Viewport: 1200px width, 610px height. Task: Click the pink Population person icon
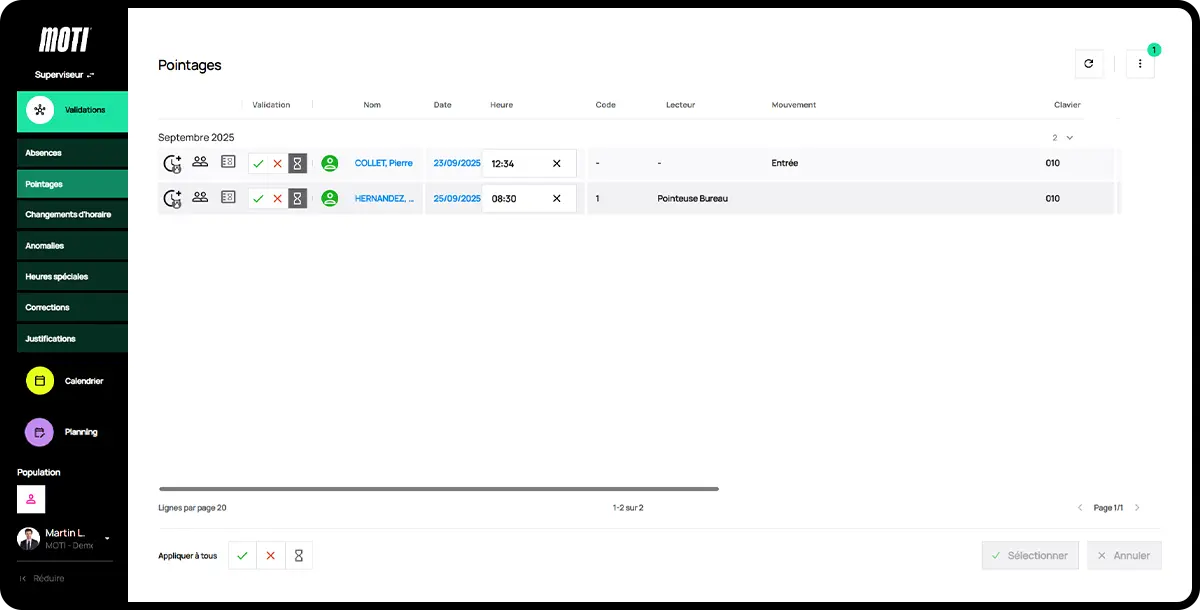[x=31, y=499]
